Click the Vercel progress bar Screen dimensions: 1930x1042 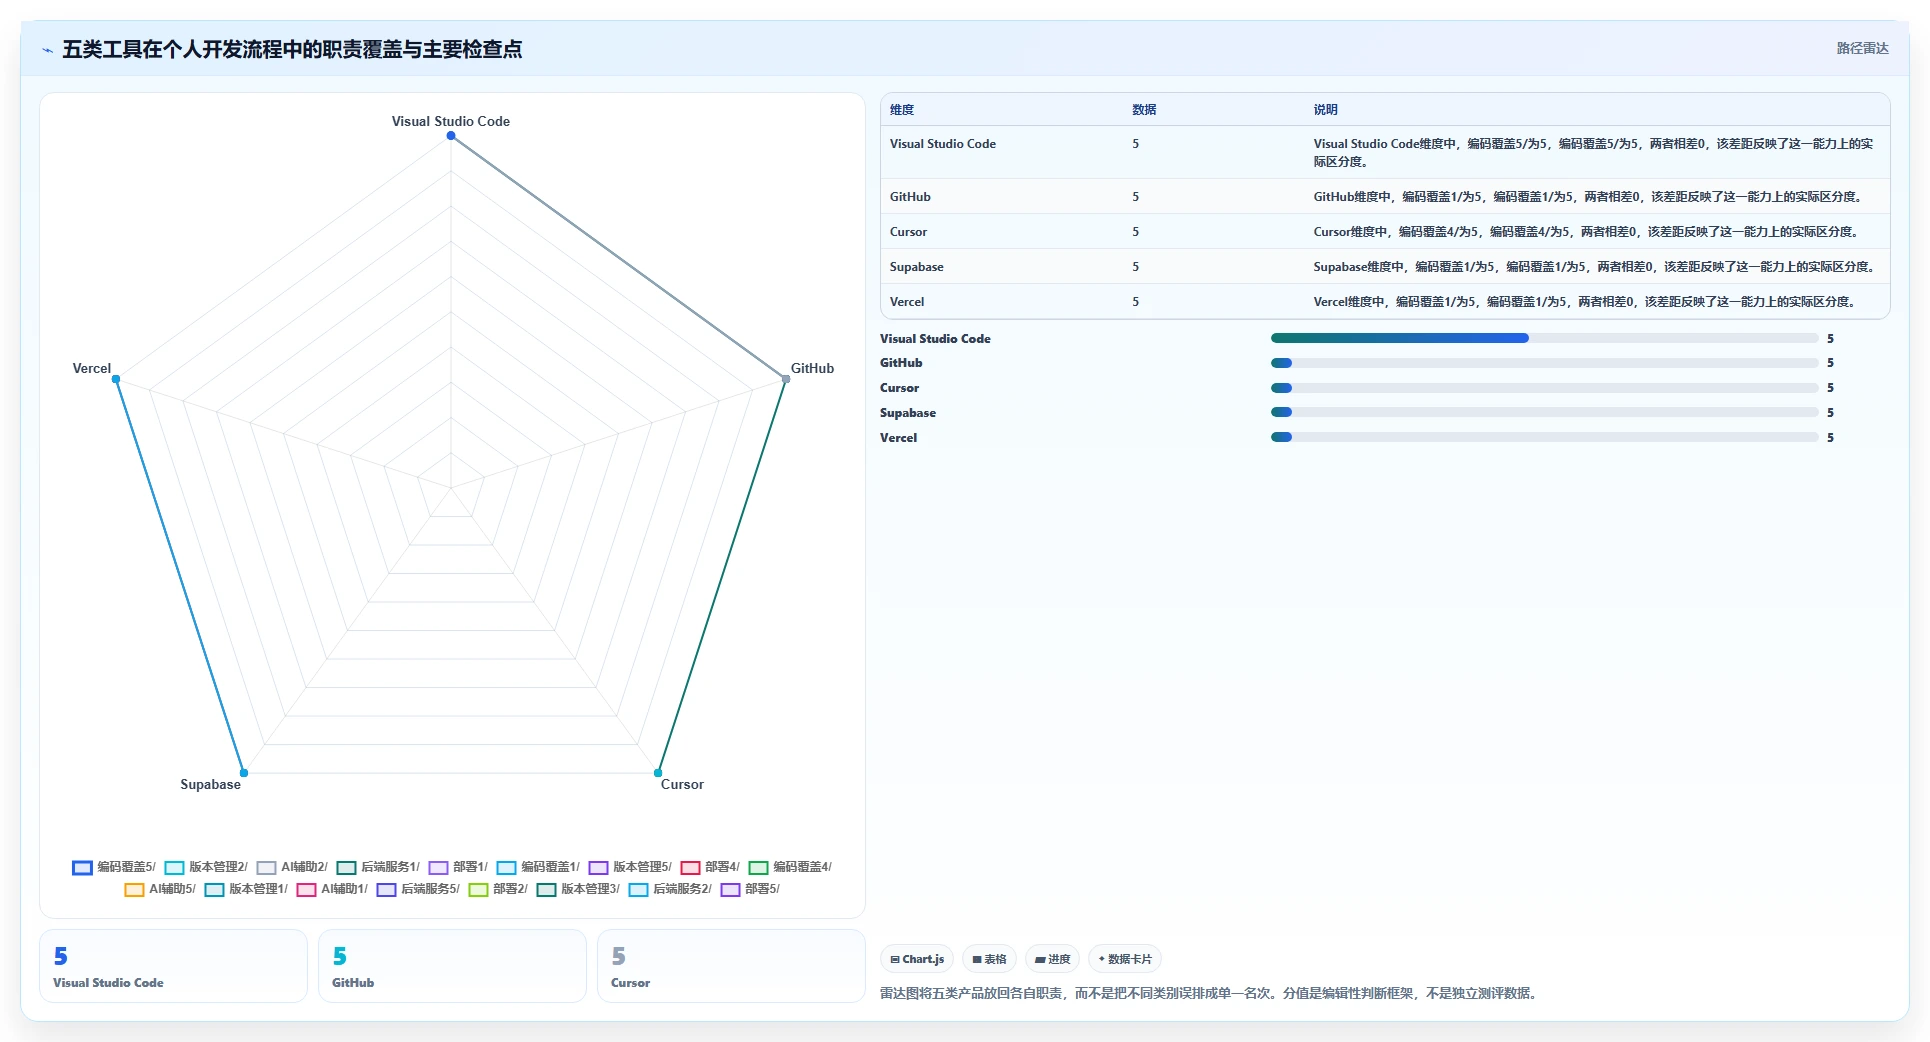point(1544,437)
